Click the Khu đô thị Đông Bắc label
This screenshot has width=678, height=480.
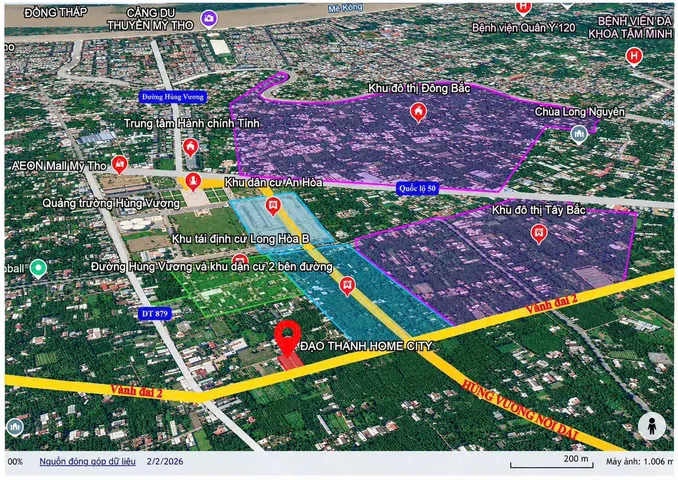coord(419,88)
